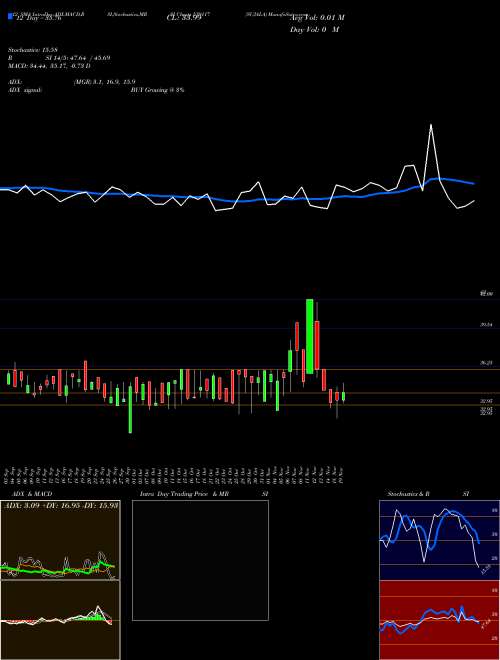Viewport: 500px width, 660px height.
Task: Open the ADX indicator chart panel
Action: pos(60,540)
